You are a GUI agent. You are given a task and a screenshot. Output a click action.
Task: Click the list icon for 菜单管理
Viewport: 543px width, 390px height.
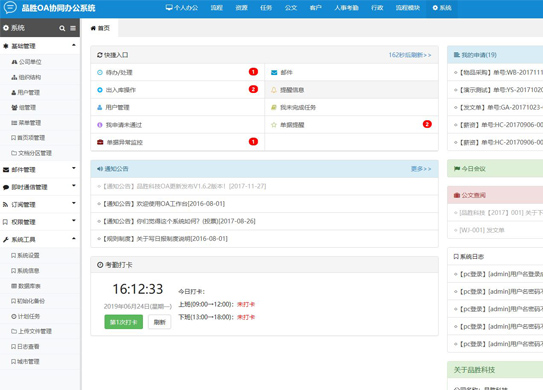(14, 123)
